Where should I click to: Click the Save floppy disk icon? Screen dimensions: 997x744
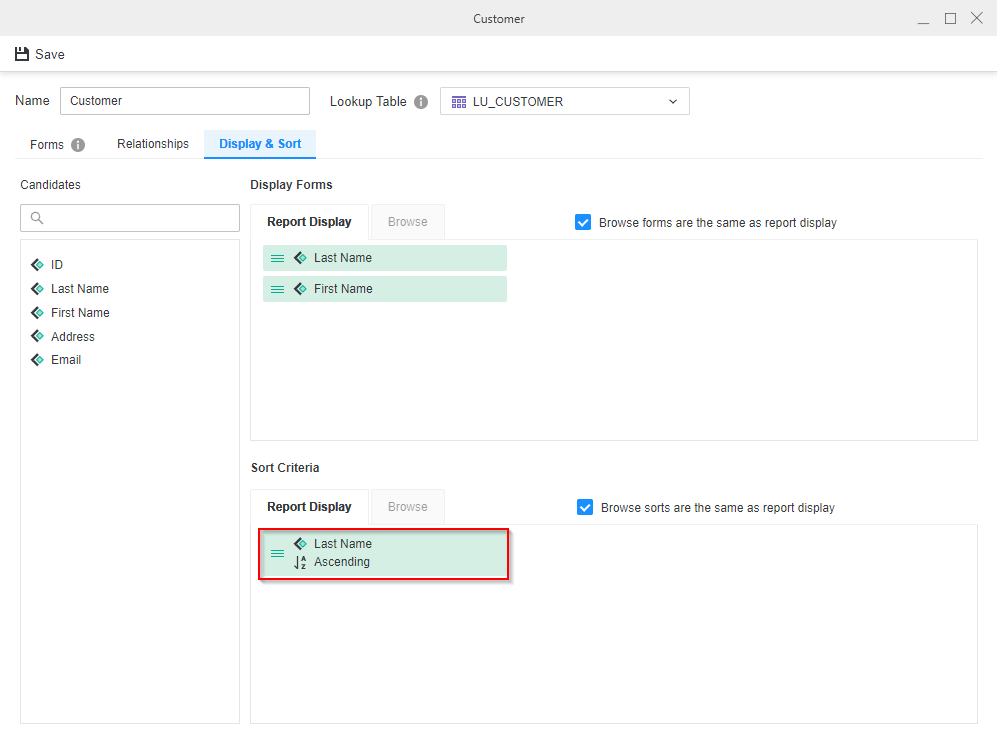click(x=22, y=54)
